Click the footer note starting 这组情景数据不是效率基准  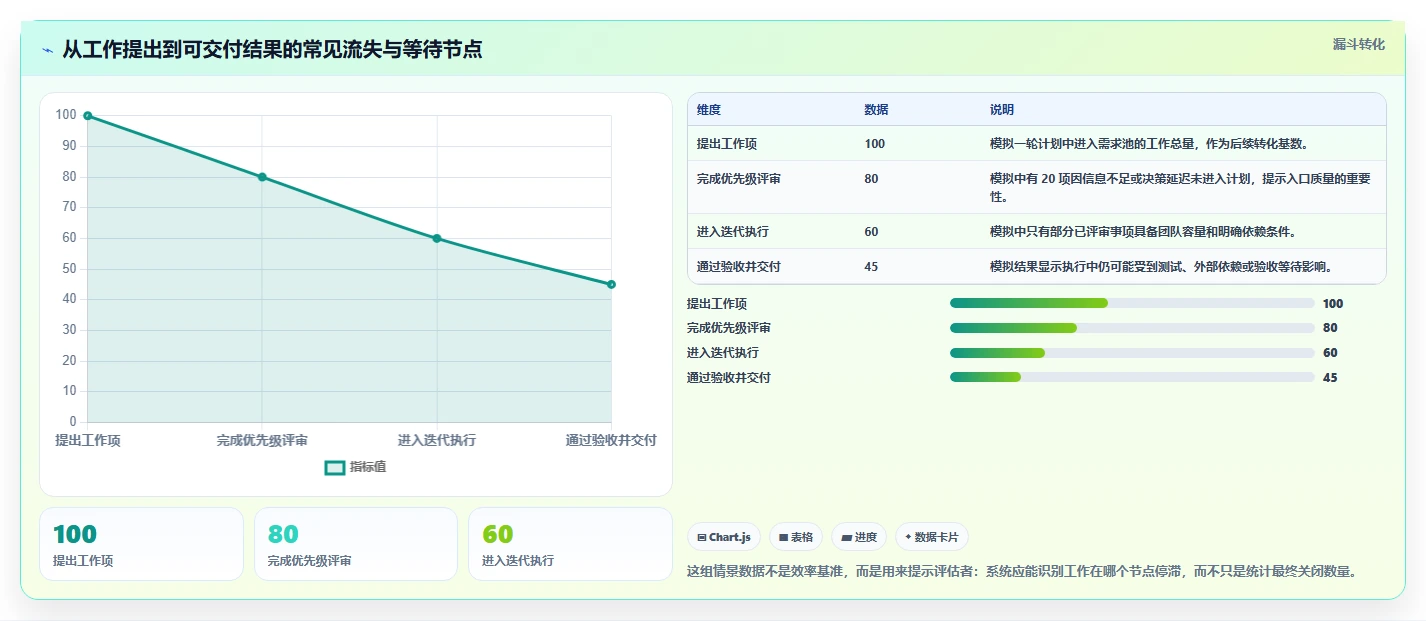tap(1022, 572)
